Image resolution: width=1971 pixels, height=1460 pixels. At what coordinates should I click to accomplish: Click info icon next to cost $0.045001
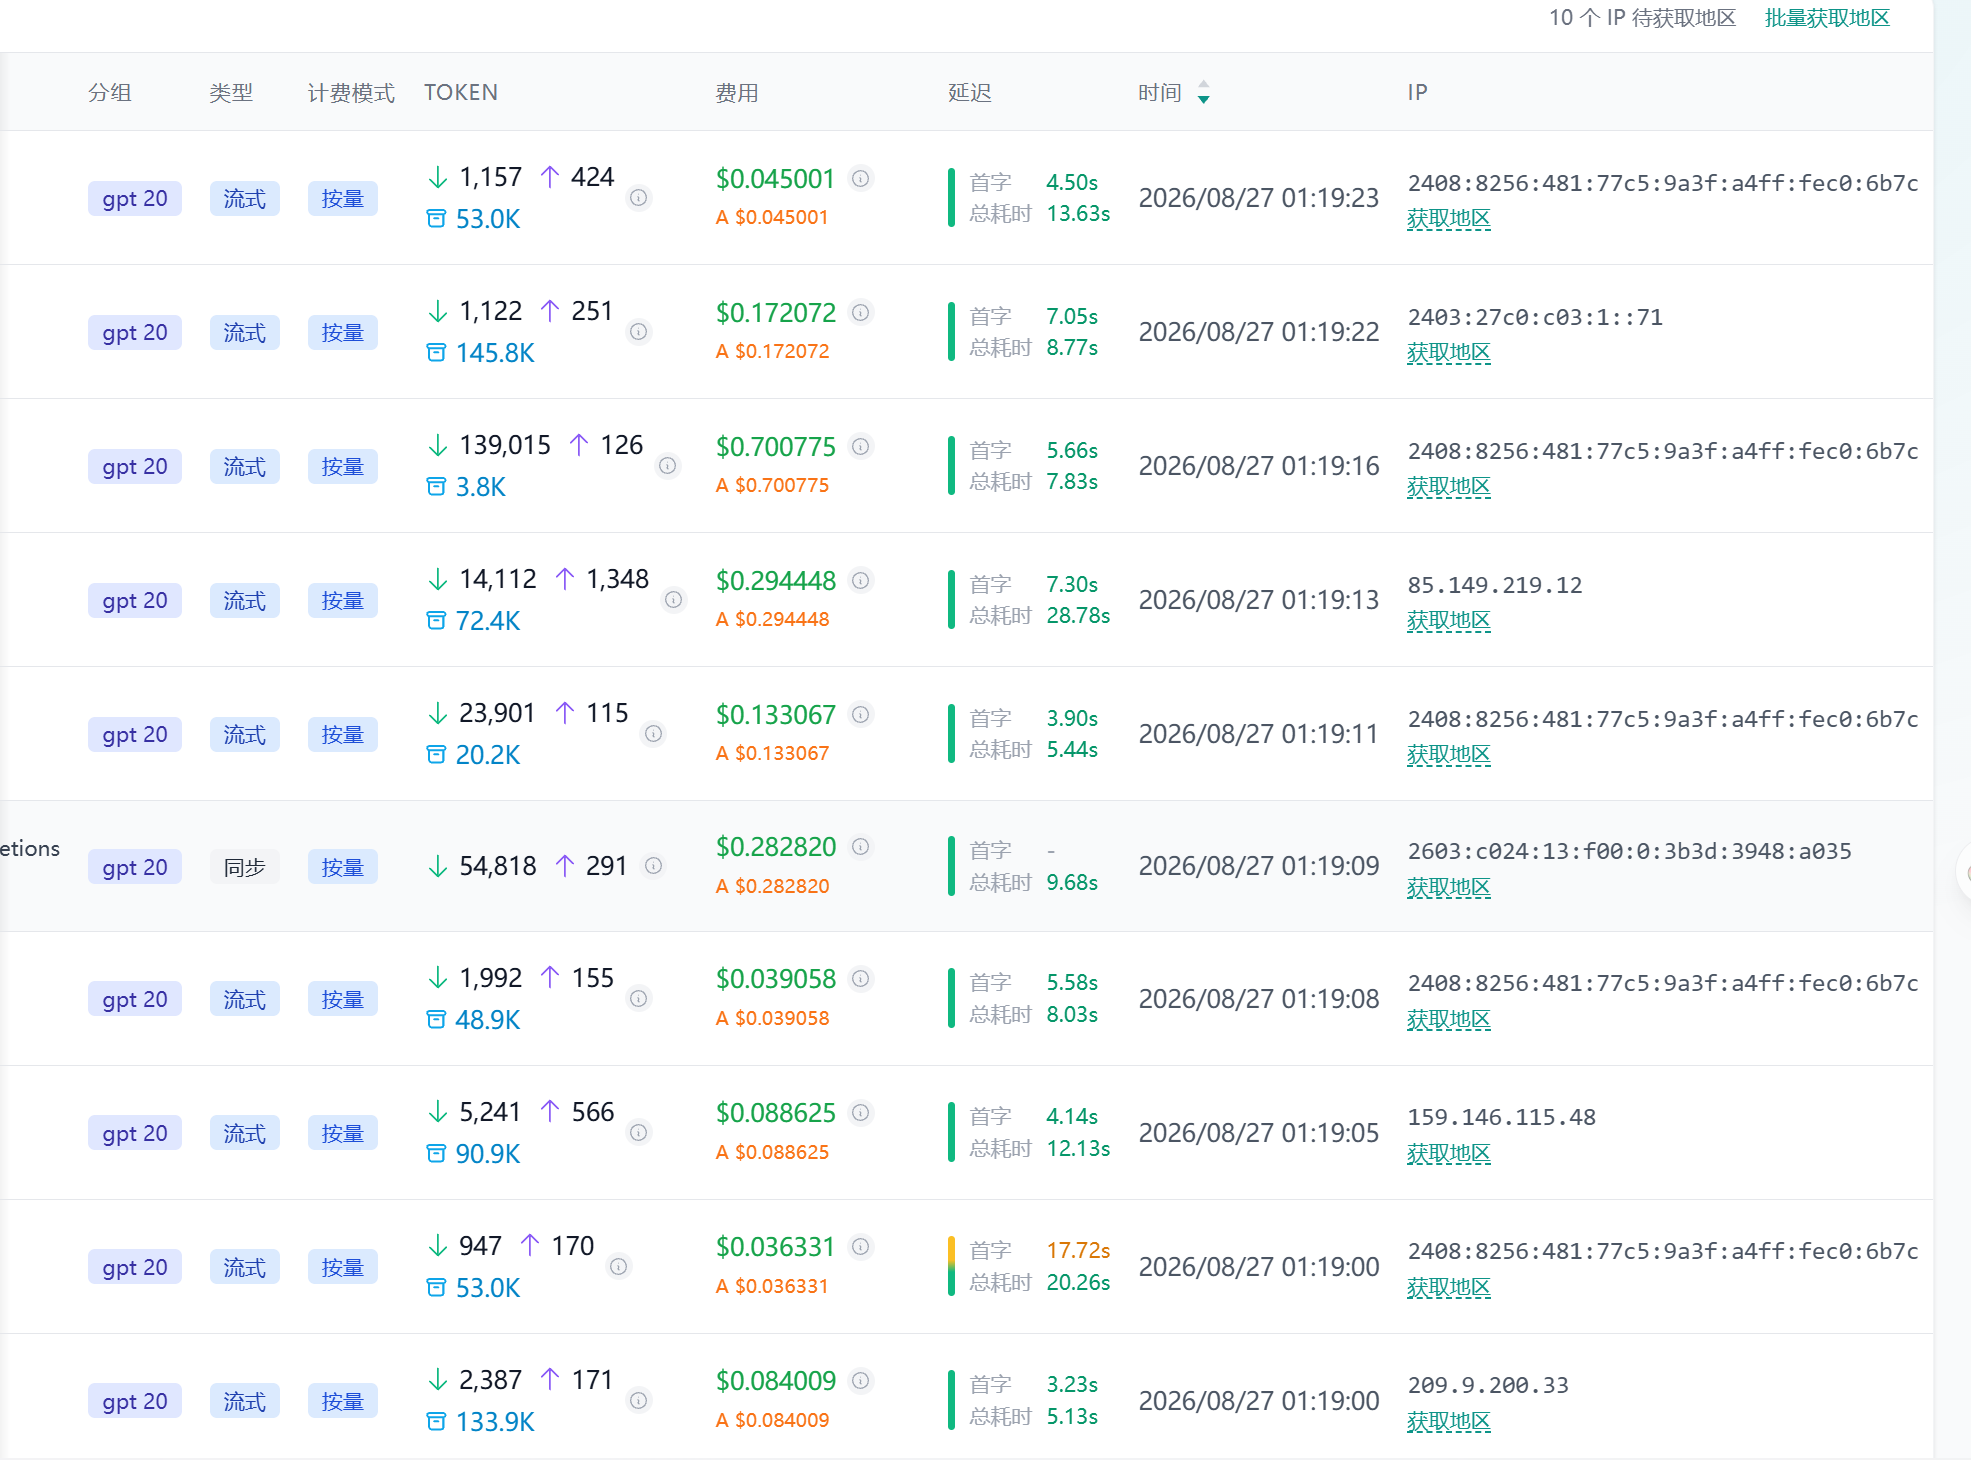[860, 179]
